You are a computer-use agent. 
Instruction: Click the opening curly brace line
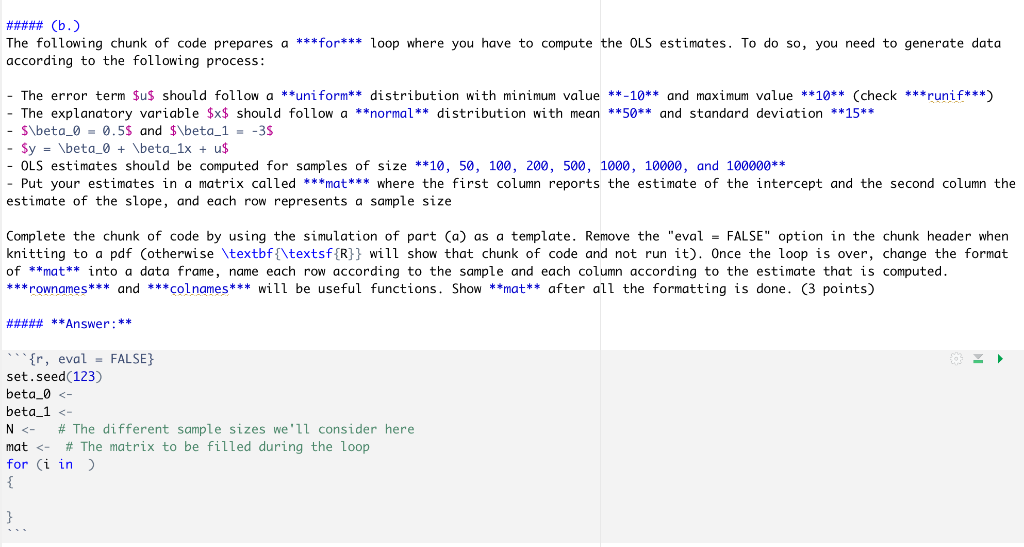click(x=10, y=482)
